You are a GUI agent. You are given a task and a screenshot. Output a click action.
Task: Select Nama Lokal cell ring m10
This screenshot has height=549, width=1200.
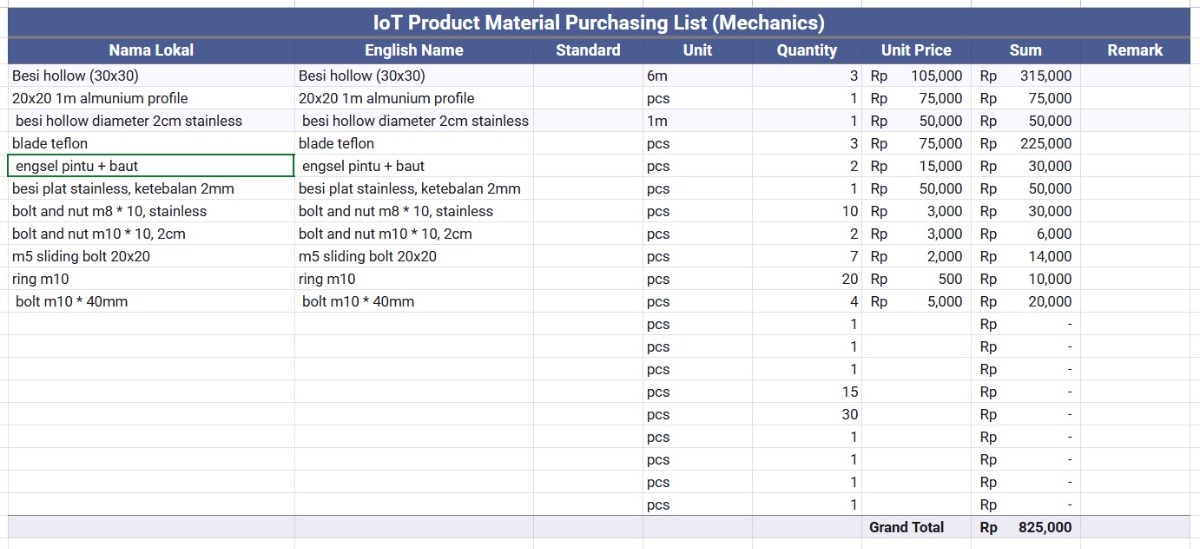click(151, 279)
